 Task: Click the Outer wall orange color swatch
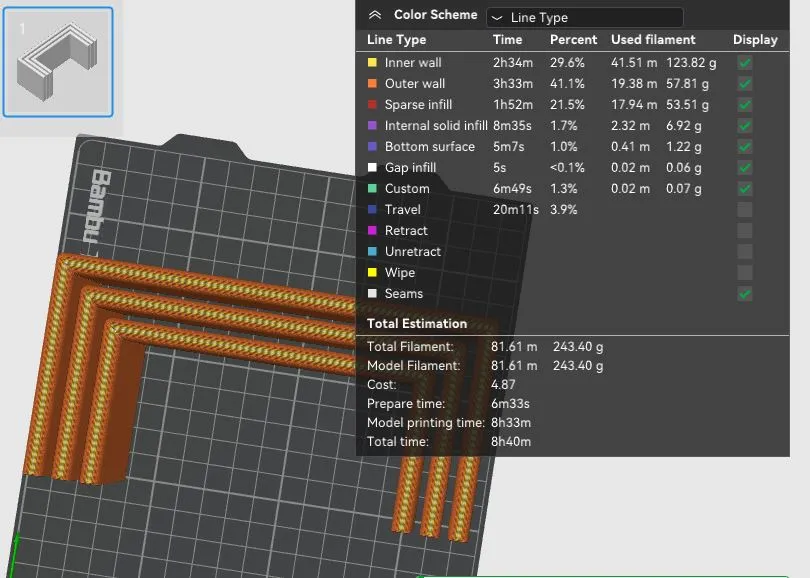coord(373,84)
